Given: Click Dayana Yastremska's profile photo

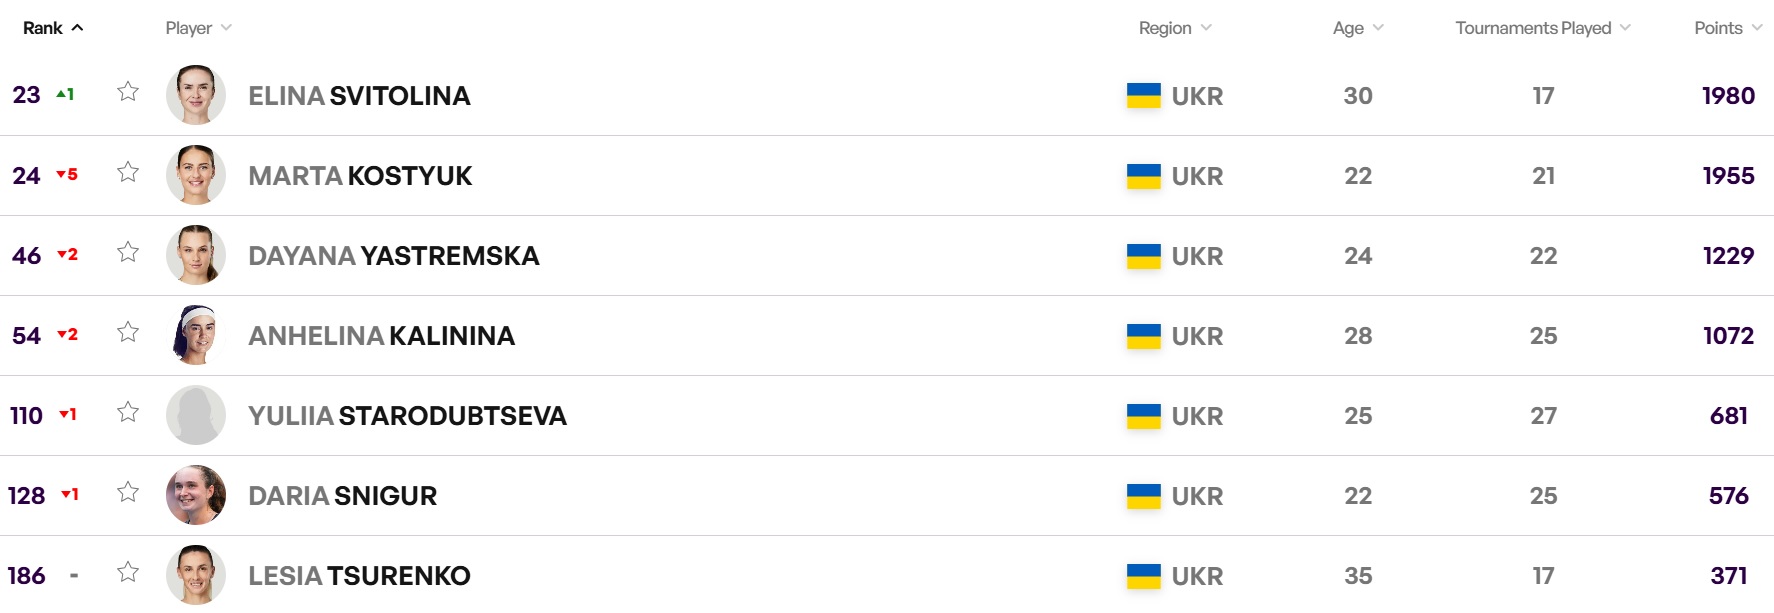Looking at the screenshot, I should [196, 255].
